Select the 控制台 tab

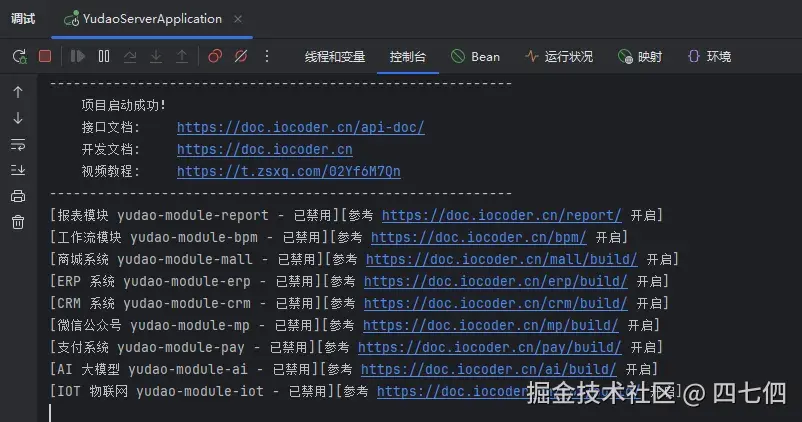click(408, 57)
